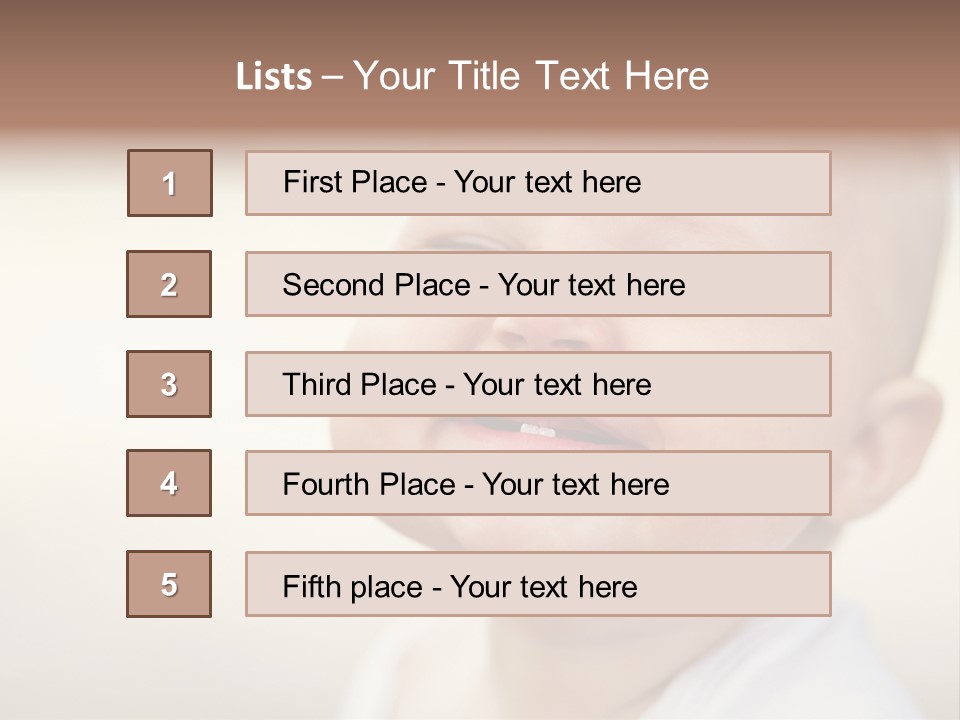
Task: Select the number 5 square
Action: click(169, 584)
